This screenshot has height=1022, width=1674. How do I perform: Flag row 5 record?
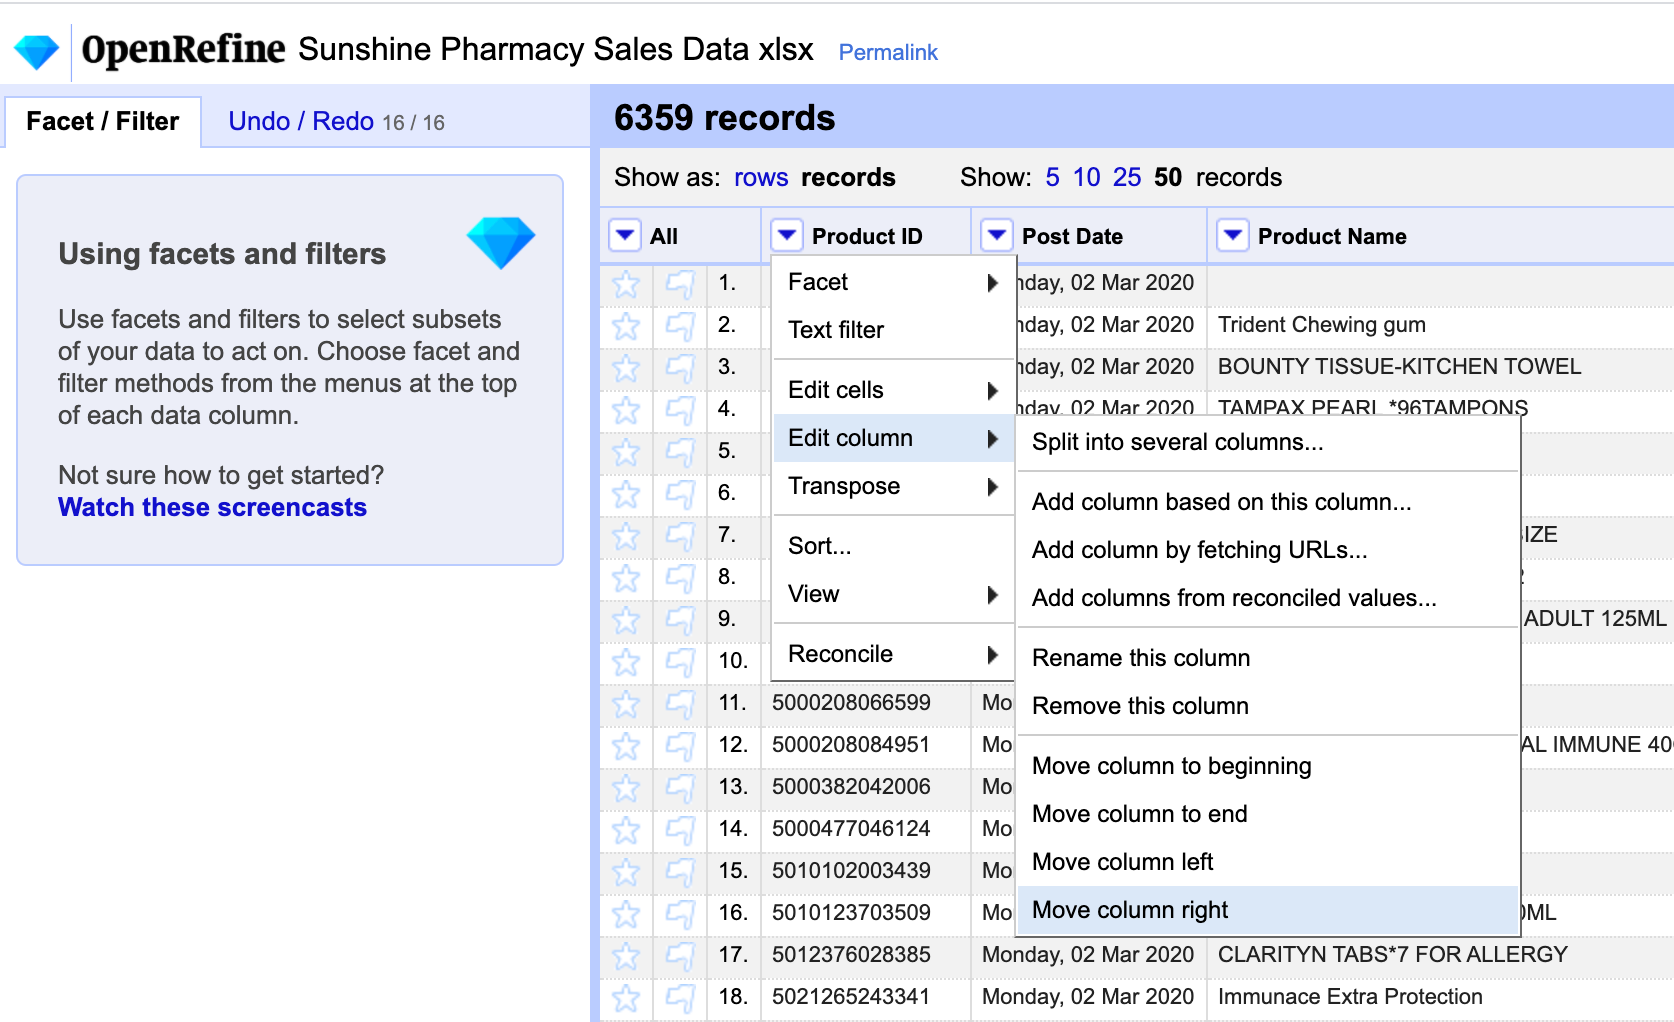(x=680, y=452)
